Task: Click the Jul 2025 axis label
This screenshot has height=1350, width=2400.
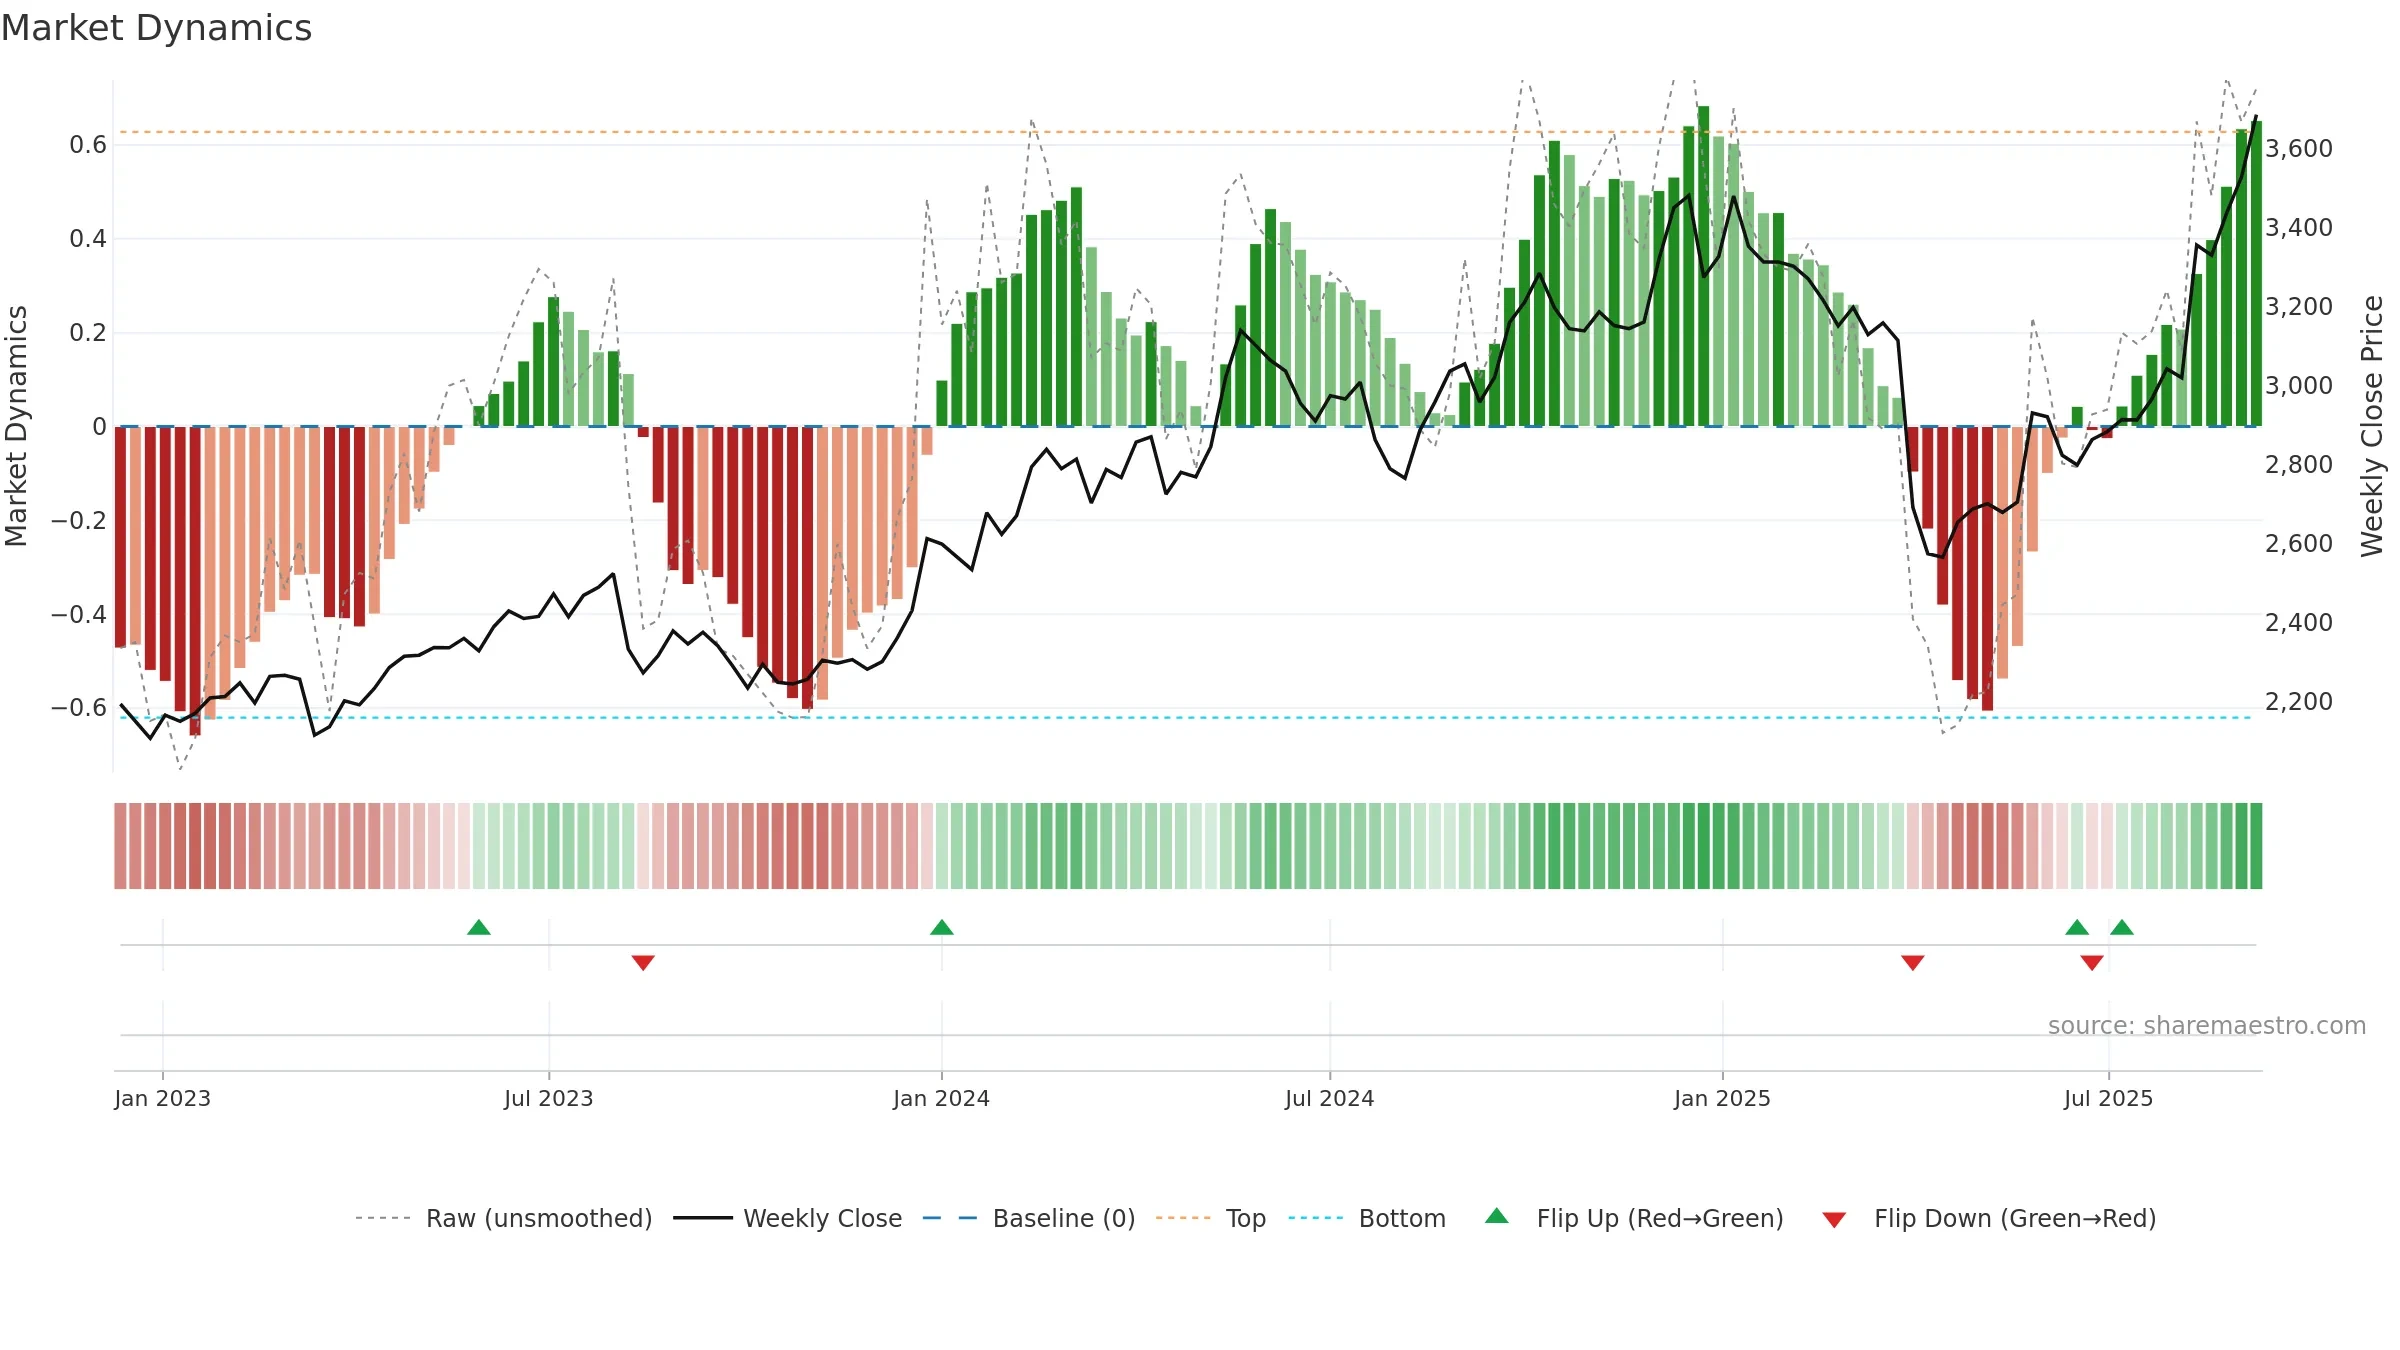Action: coord(2109,1098)
